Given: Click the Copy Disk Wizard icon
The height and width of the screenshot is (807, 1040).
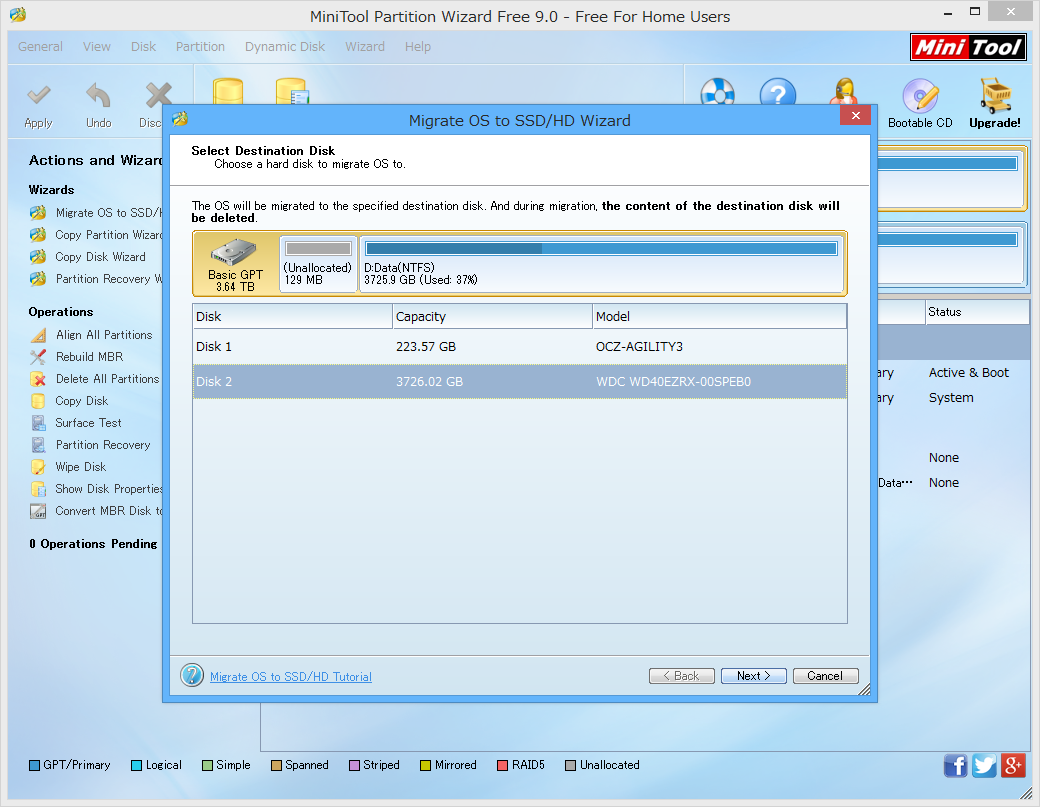Looking at the screenshot, I should [x=38, y=257].
